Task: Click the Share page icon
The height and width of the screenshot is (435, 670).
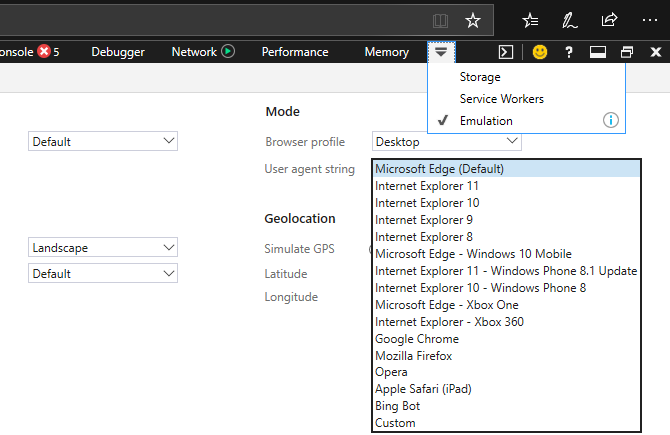Action: click(609, 20)
